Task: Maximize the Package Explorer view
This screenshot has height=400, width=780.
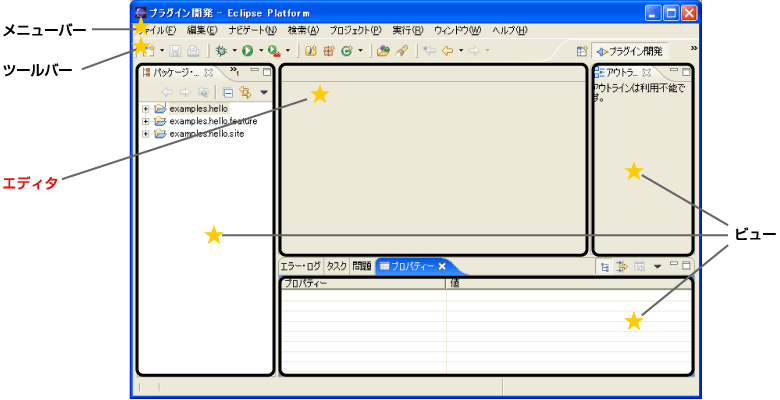Action: click(x=267, y=72)
